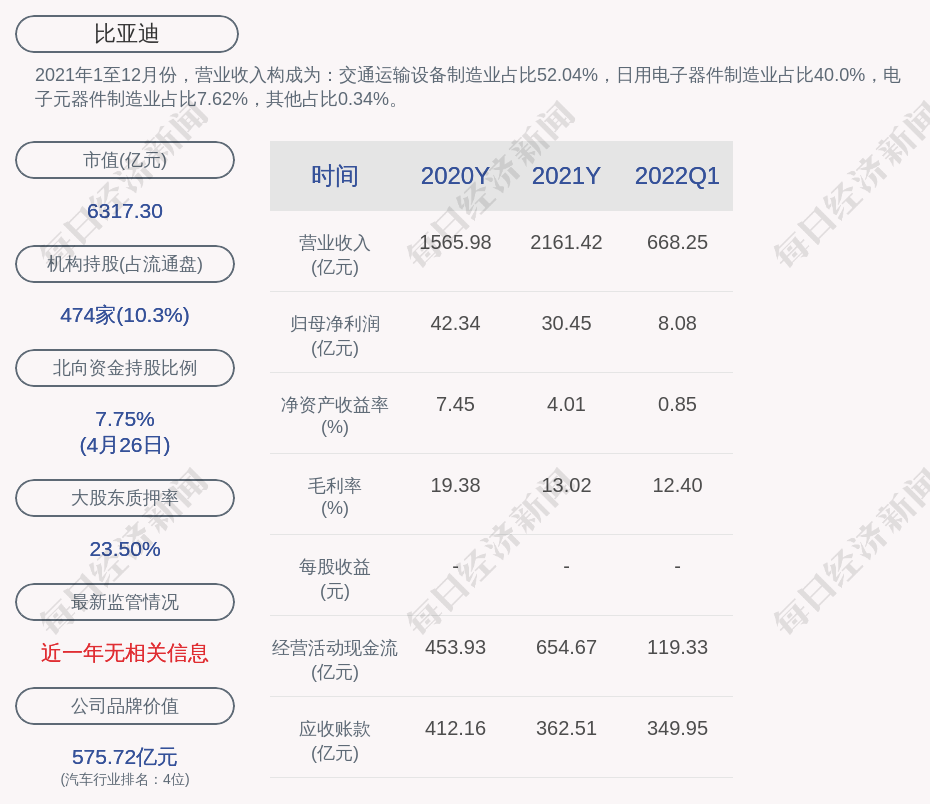This screenshot has height=804, width=930.
Task: Select the 汽车行业排名：4位 ranking note
Action: click(x=125, y=780)
